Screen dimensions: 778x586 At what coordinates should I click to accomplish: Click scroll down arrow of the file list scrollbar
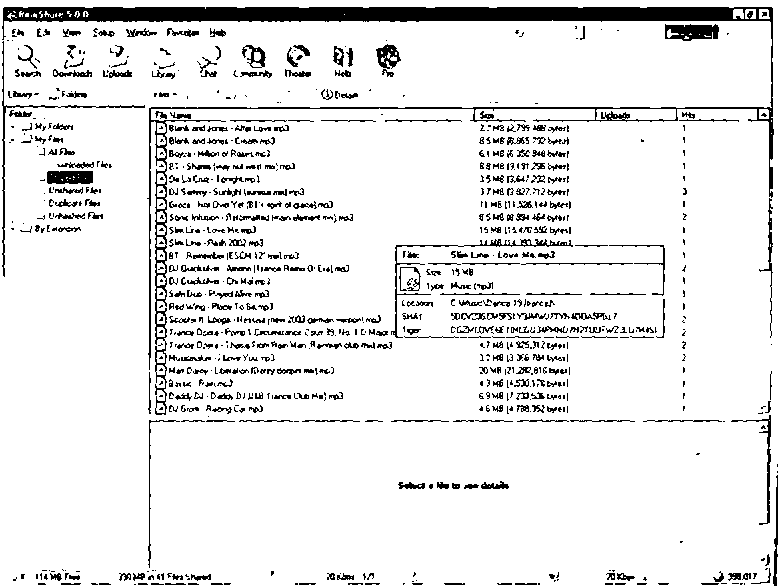click(765, 409)
